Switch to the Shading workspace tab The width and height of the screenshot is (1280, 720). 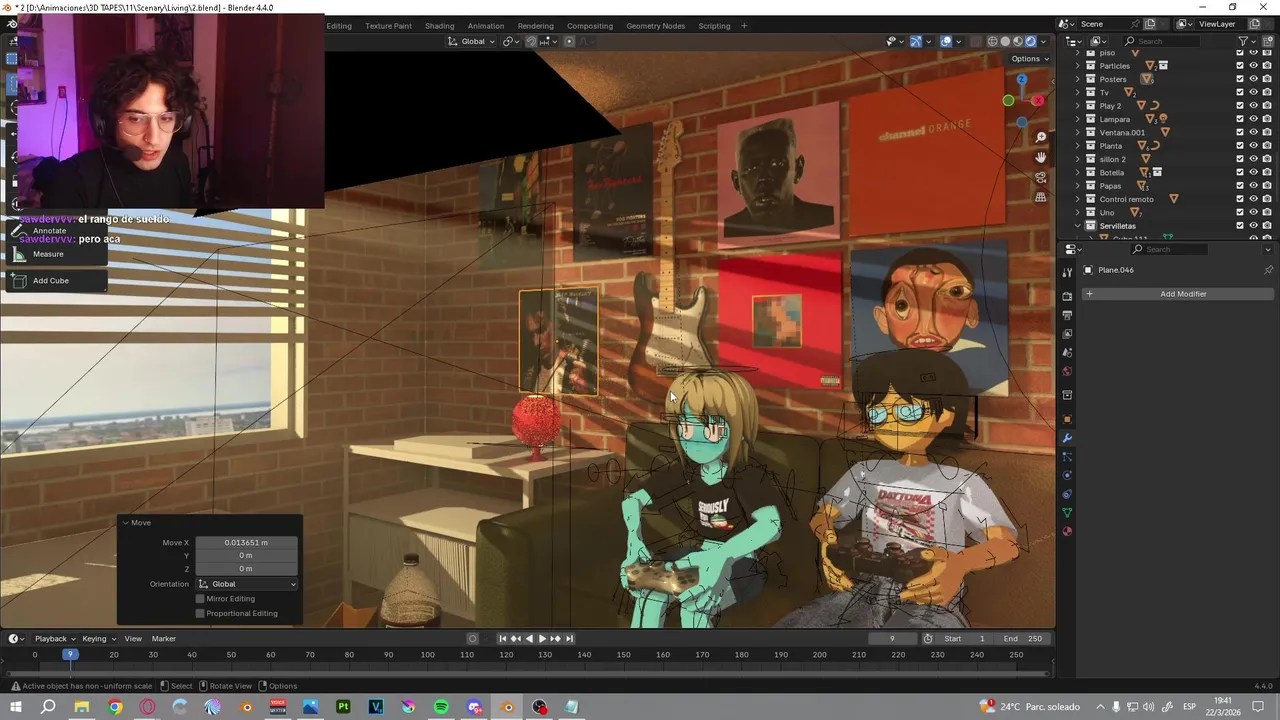tap(439, 26)
